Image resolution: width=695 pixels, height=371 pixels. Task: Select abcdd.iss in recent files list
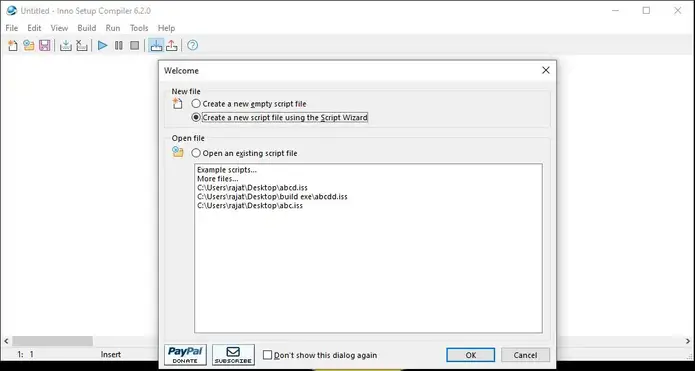tap(272, 197)
